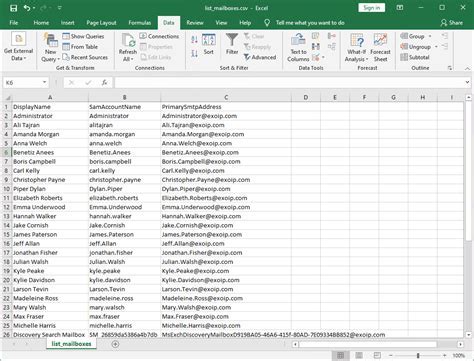Screen dimensions: 474x361
Task: Open the Get External Data menu
Action: point(18,47)
